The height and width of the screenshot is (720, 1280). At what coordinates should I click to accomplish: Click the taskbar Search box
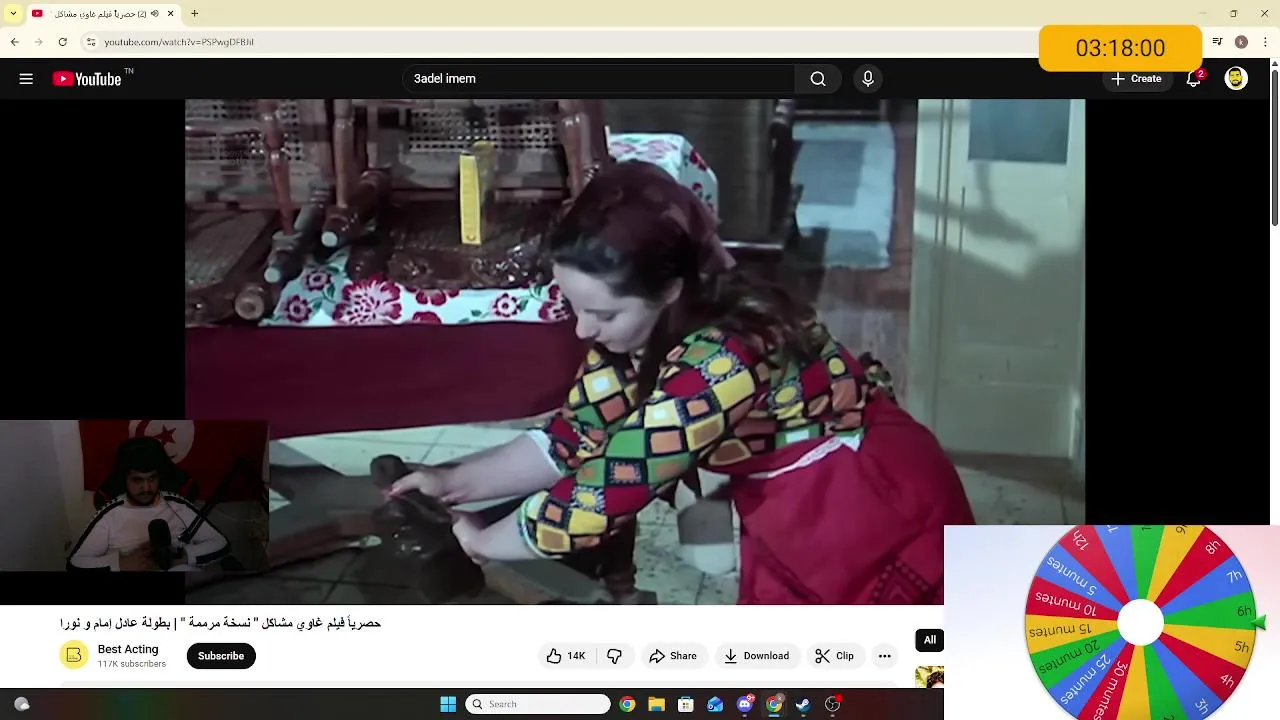(538, 704)
